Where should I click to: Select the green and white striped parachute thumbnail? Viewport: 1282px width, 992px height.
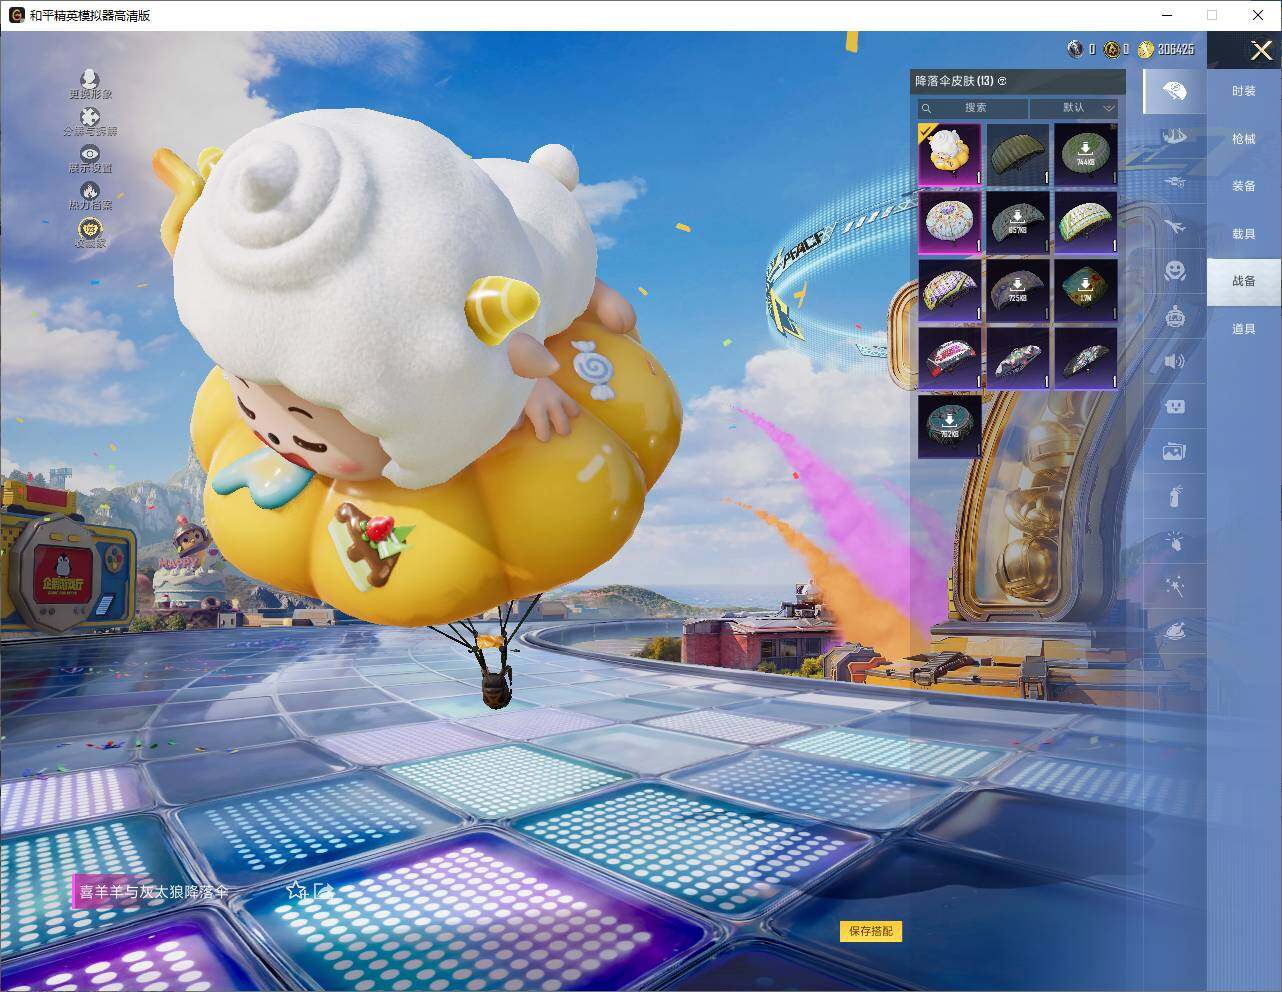click(x=1086, y=222)
